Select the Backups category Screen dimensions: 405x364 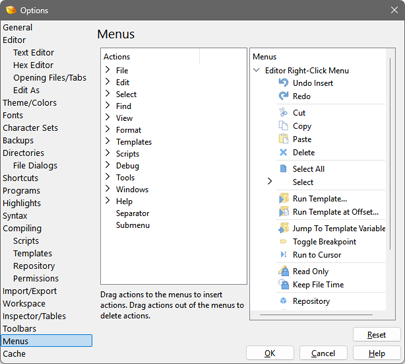point(18,140)
